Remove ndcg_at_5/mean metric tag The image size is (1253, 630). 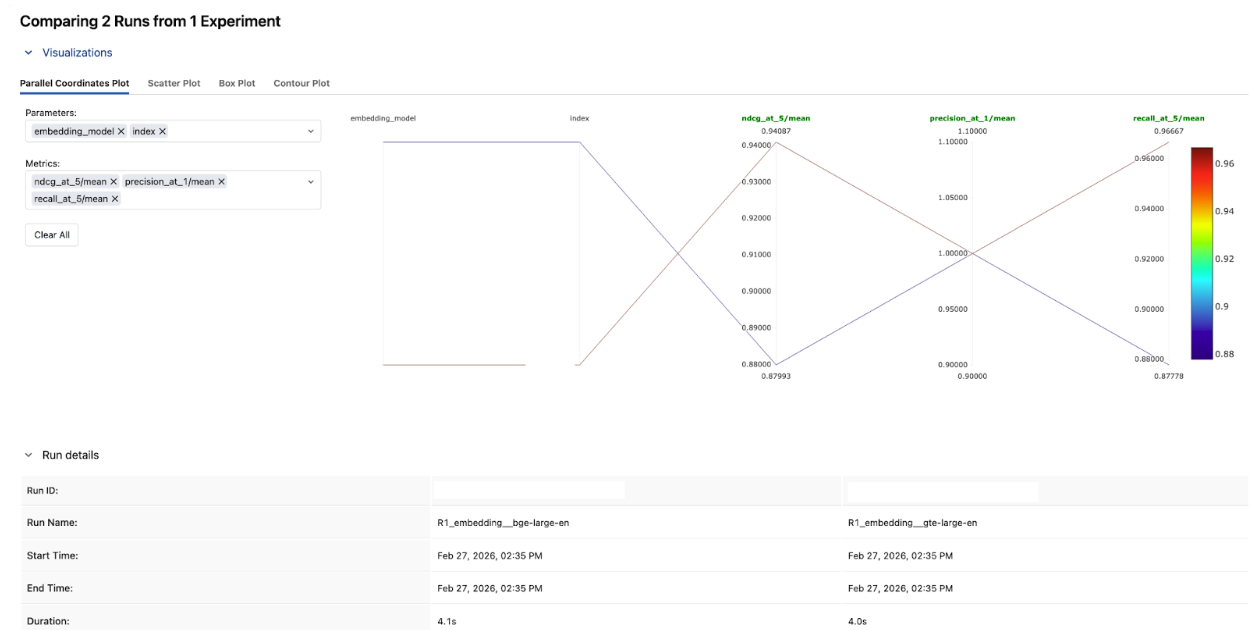point(113,182)
